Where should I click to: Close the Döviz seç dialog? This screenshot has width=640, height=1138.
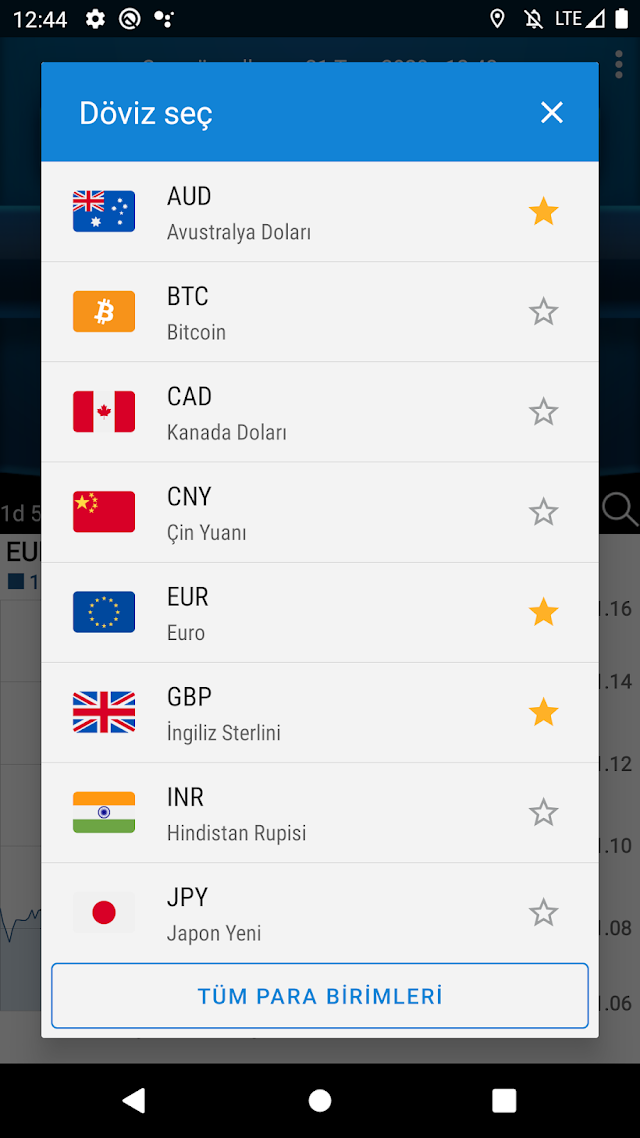551,112
